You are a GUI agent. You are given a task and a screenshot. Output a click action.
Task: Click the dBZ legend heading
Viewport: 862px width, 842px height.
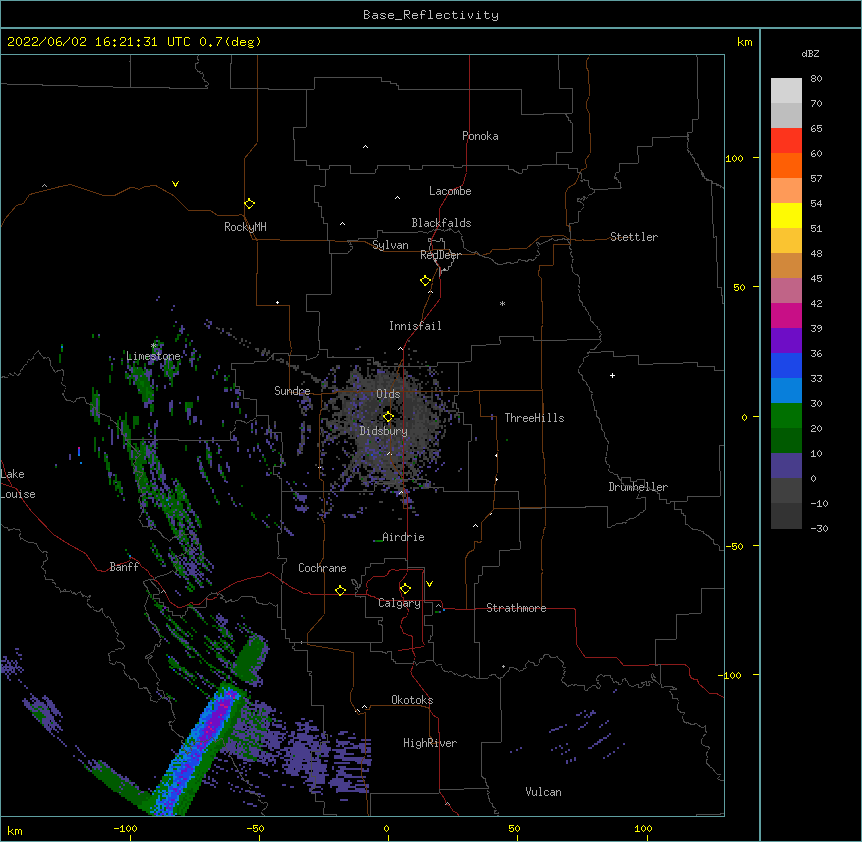pos(810,54)
